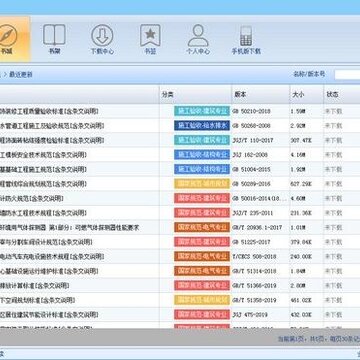Click the orange category tag for T/CECS 508-2018
Screen dimensions: 360x360
coord(202,256)
